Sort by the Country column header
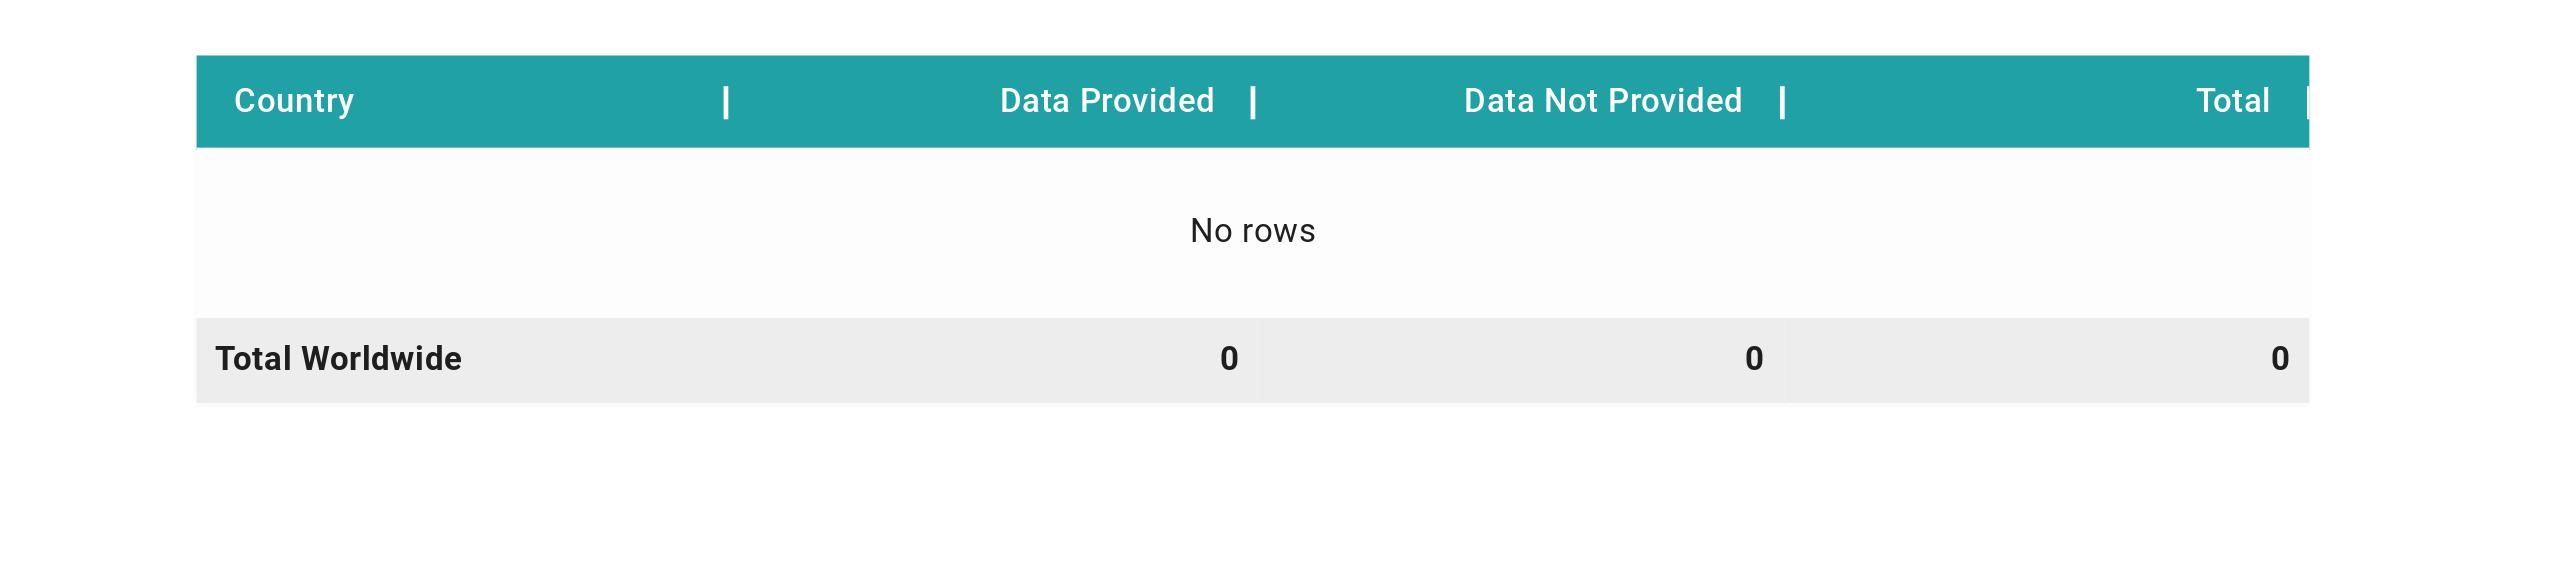The width and height of the screenshot is (2550, 572). coord(293,101)
